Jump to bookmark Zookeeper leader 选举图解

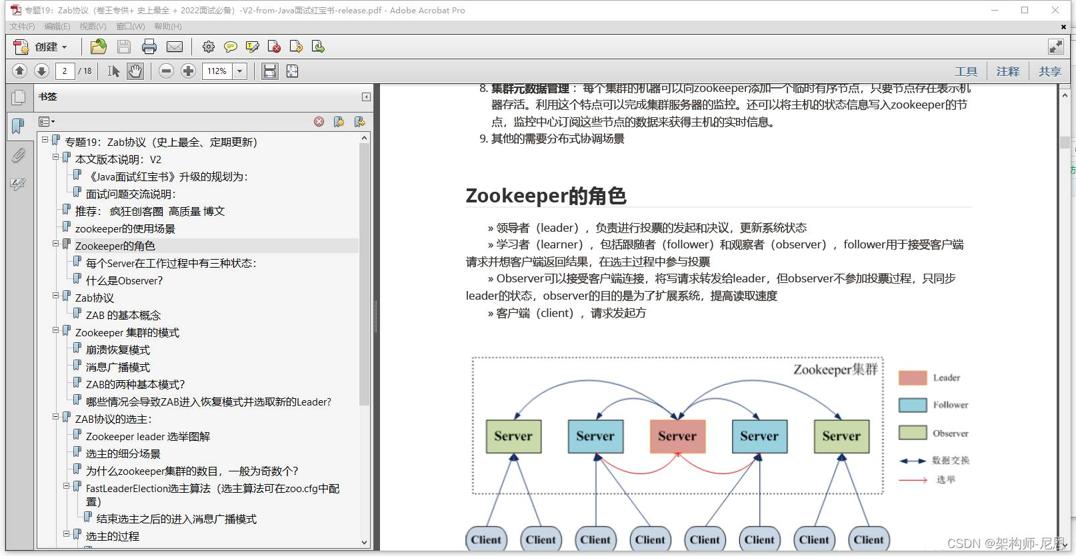pos(148,436)
